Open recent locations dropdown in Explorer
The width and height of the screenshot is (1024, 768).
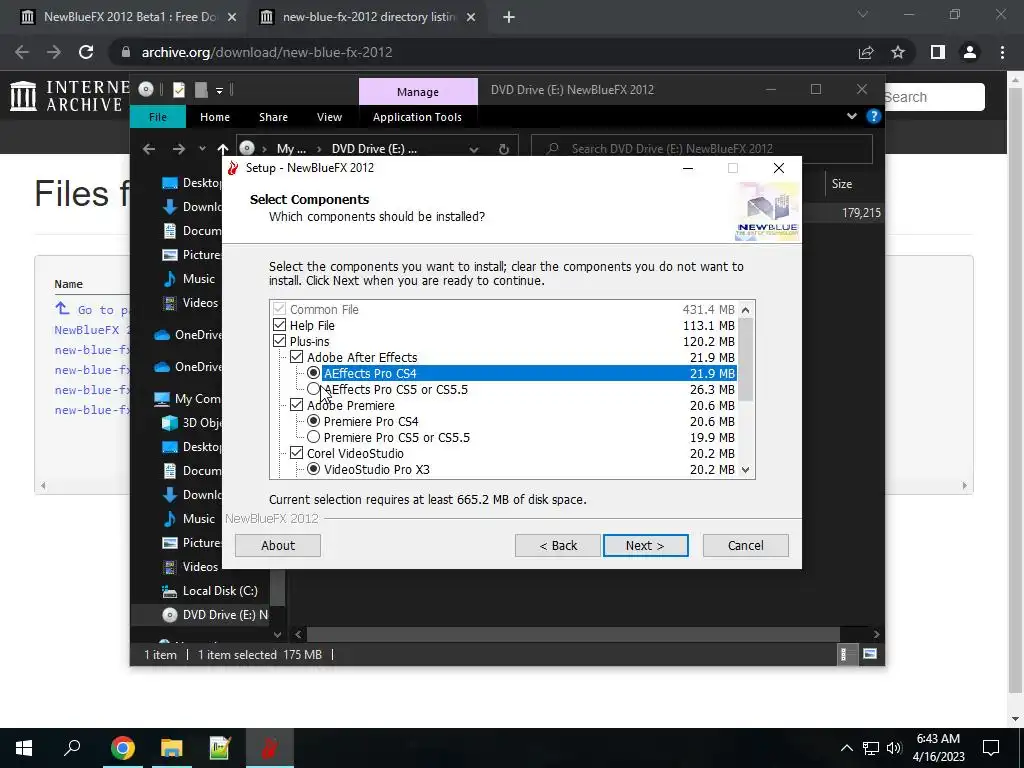click(202, 149)
